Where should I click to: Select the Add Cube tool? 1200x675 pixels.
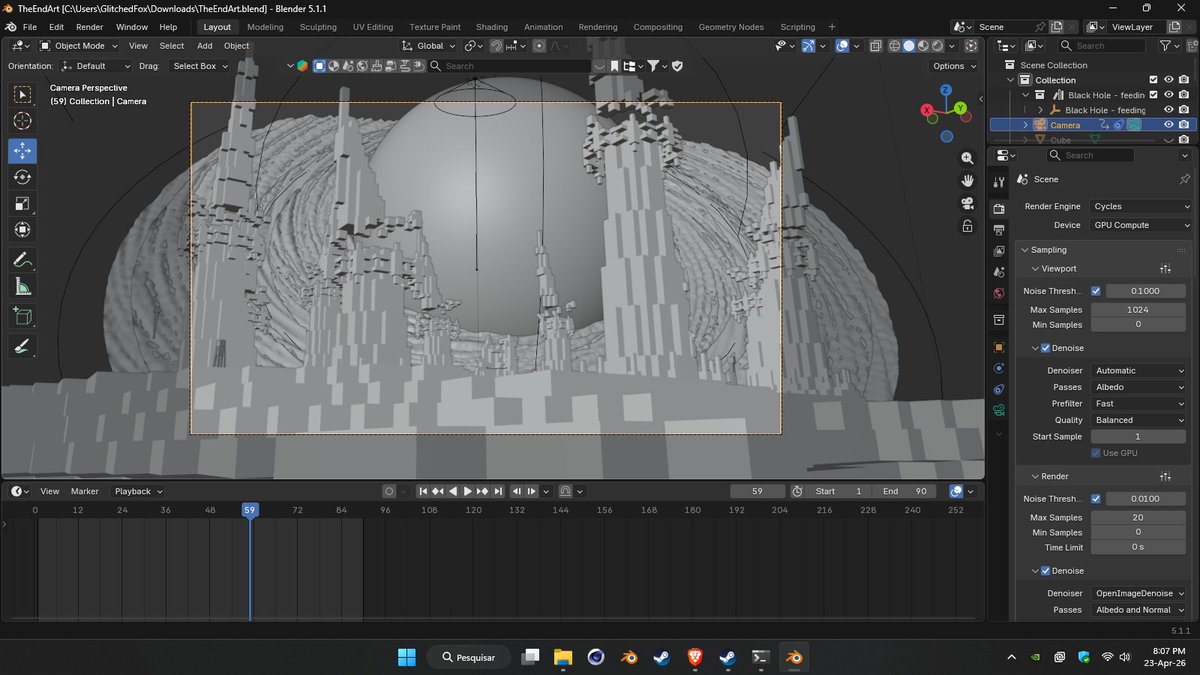tap(22, 317)
